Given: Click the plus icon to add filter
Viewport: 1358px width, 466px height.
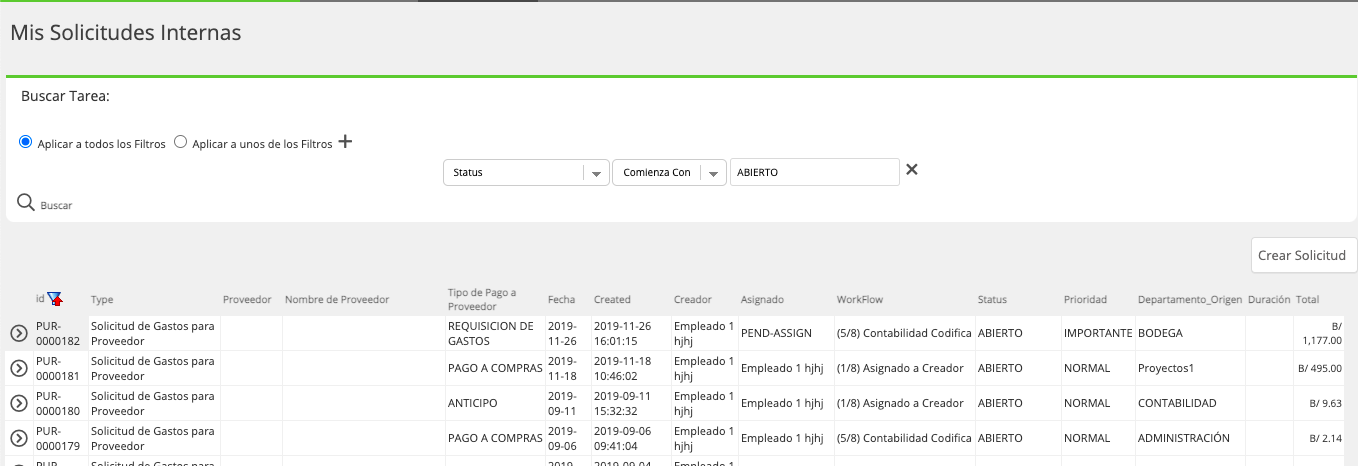Looking at the screenshot, I should [x=345, y=142].
